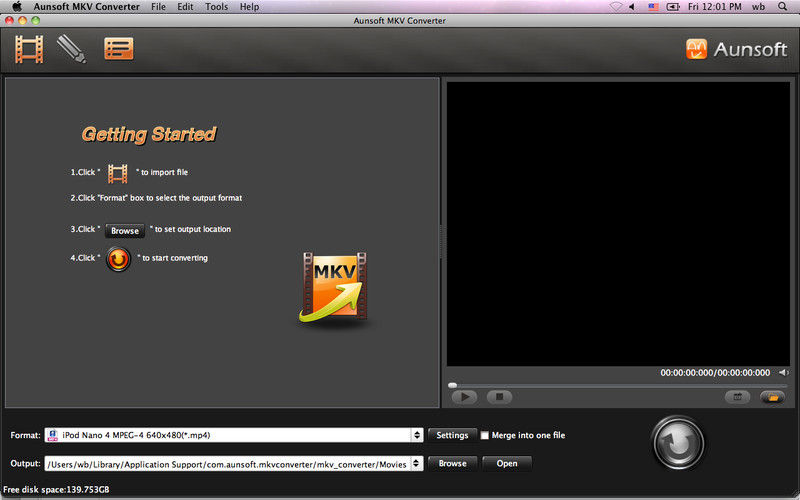Expand the Format dropdown list
The image size is (800, 500).
point(417,435)
